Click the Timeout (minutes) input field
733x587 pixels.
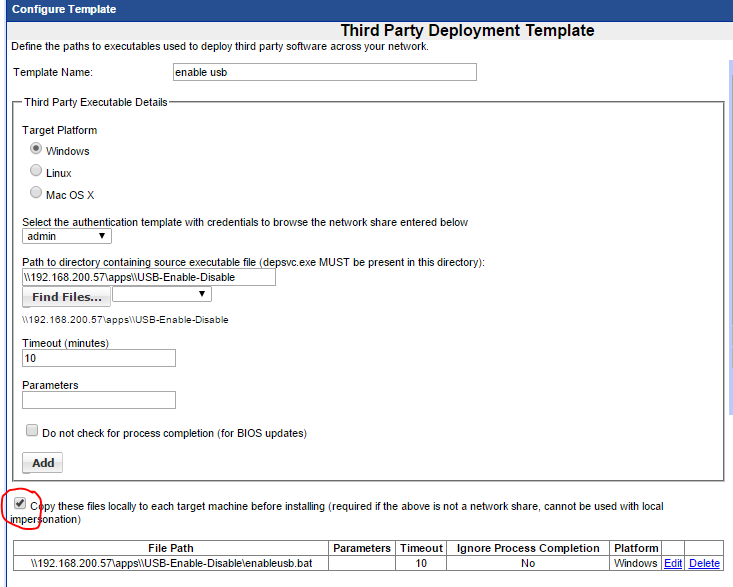(99, 358)
